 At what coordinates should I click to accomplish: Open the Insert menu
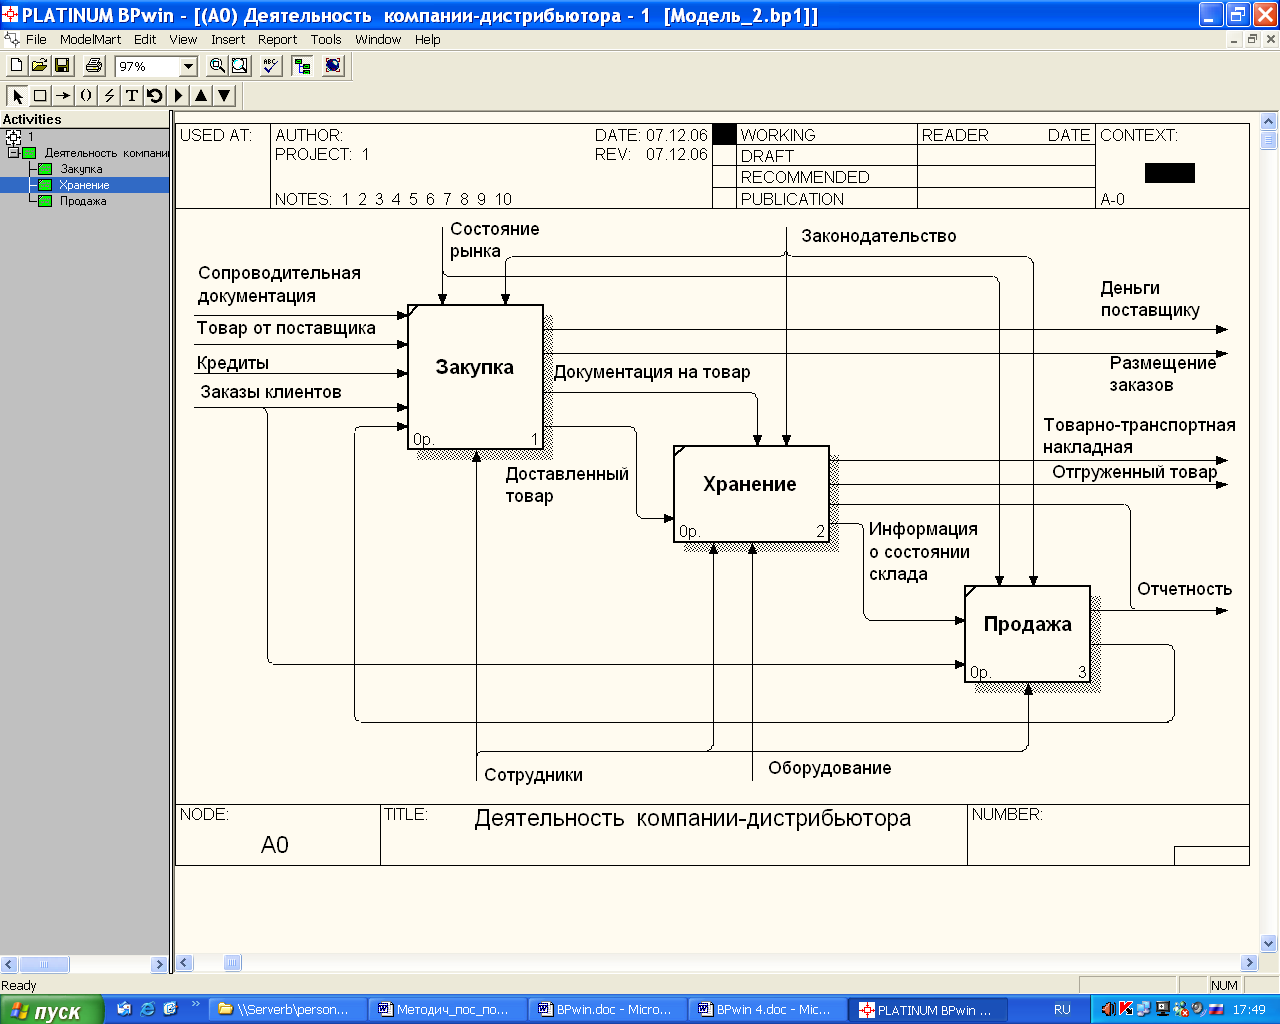228,40
